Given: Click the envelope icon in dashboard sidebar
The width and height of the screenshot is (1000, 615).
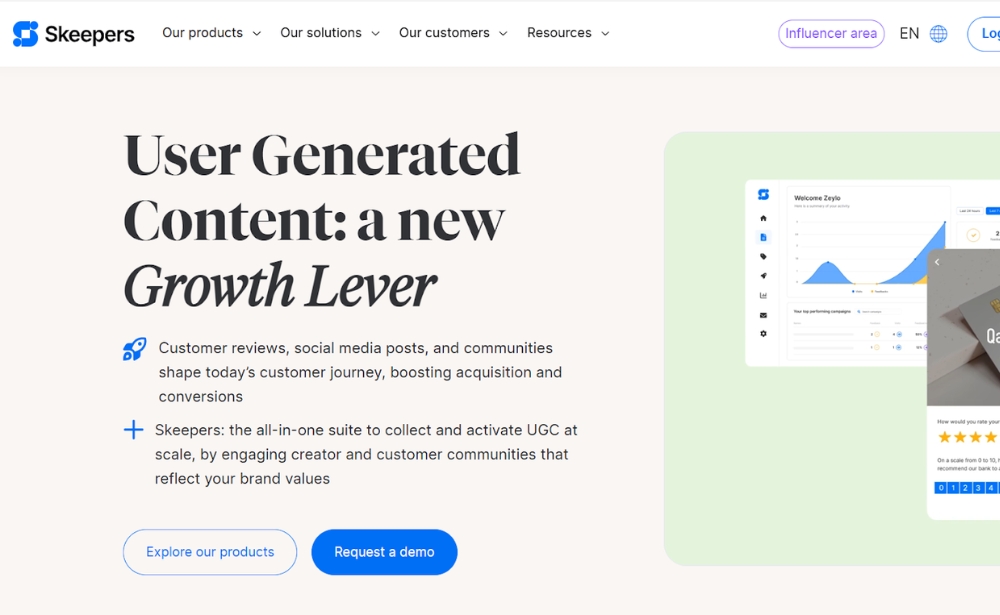Looking at the screenshot, I should (x=763, y=315).
